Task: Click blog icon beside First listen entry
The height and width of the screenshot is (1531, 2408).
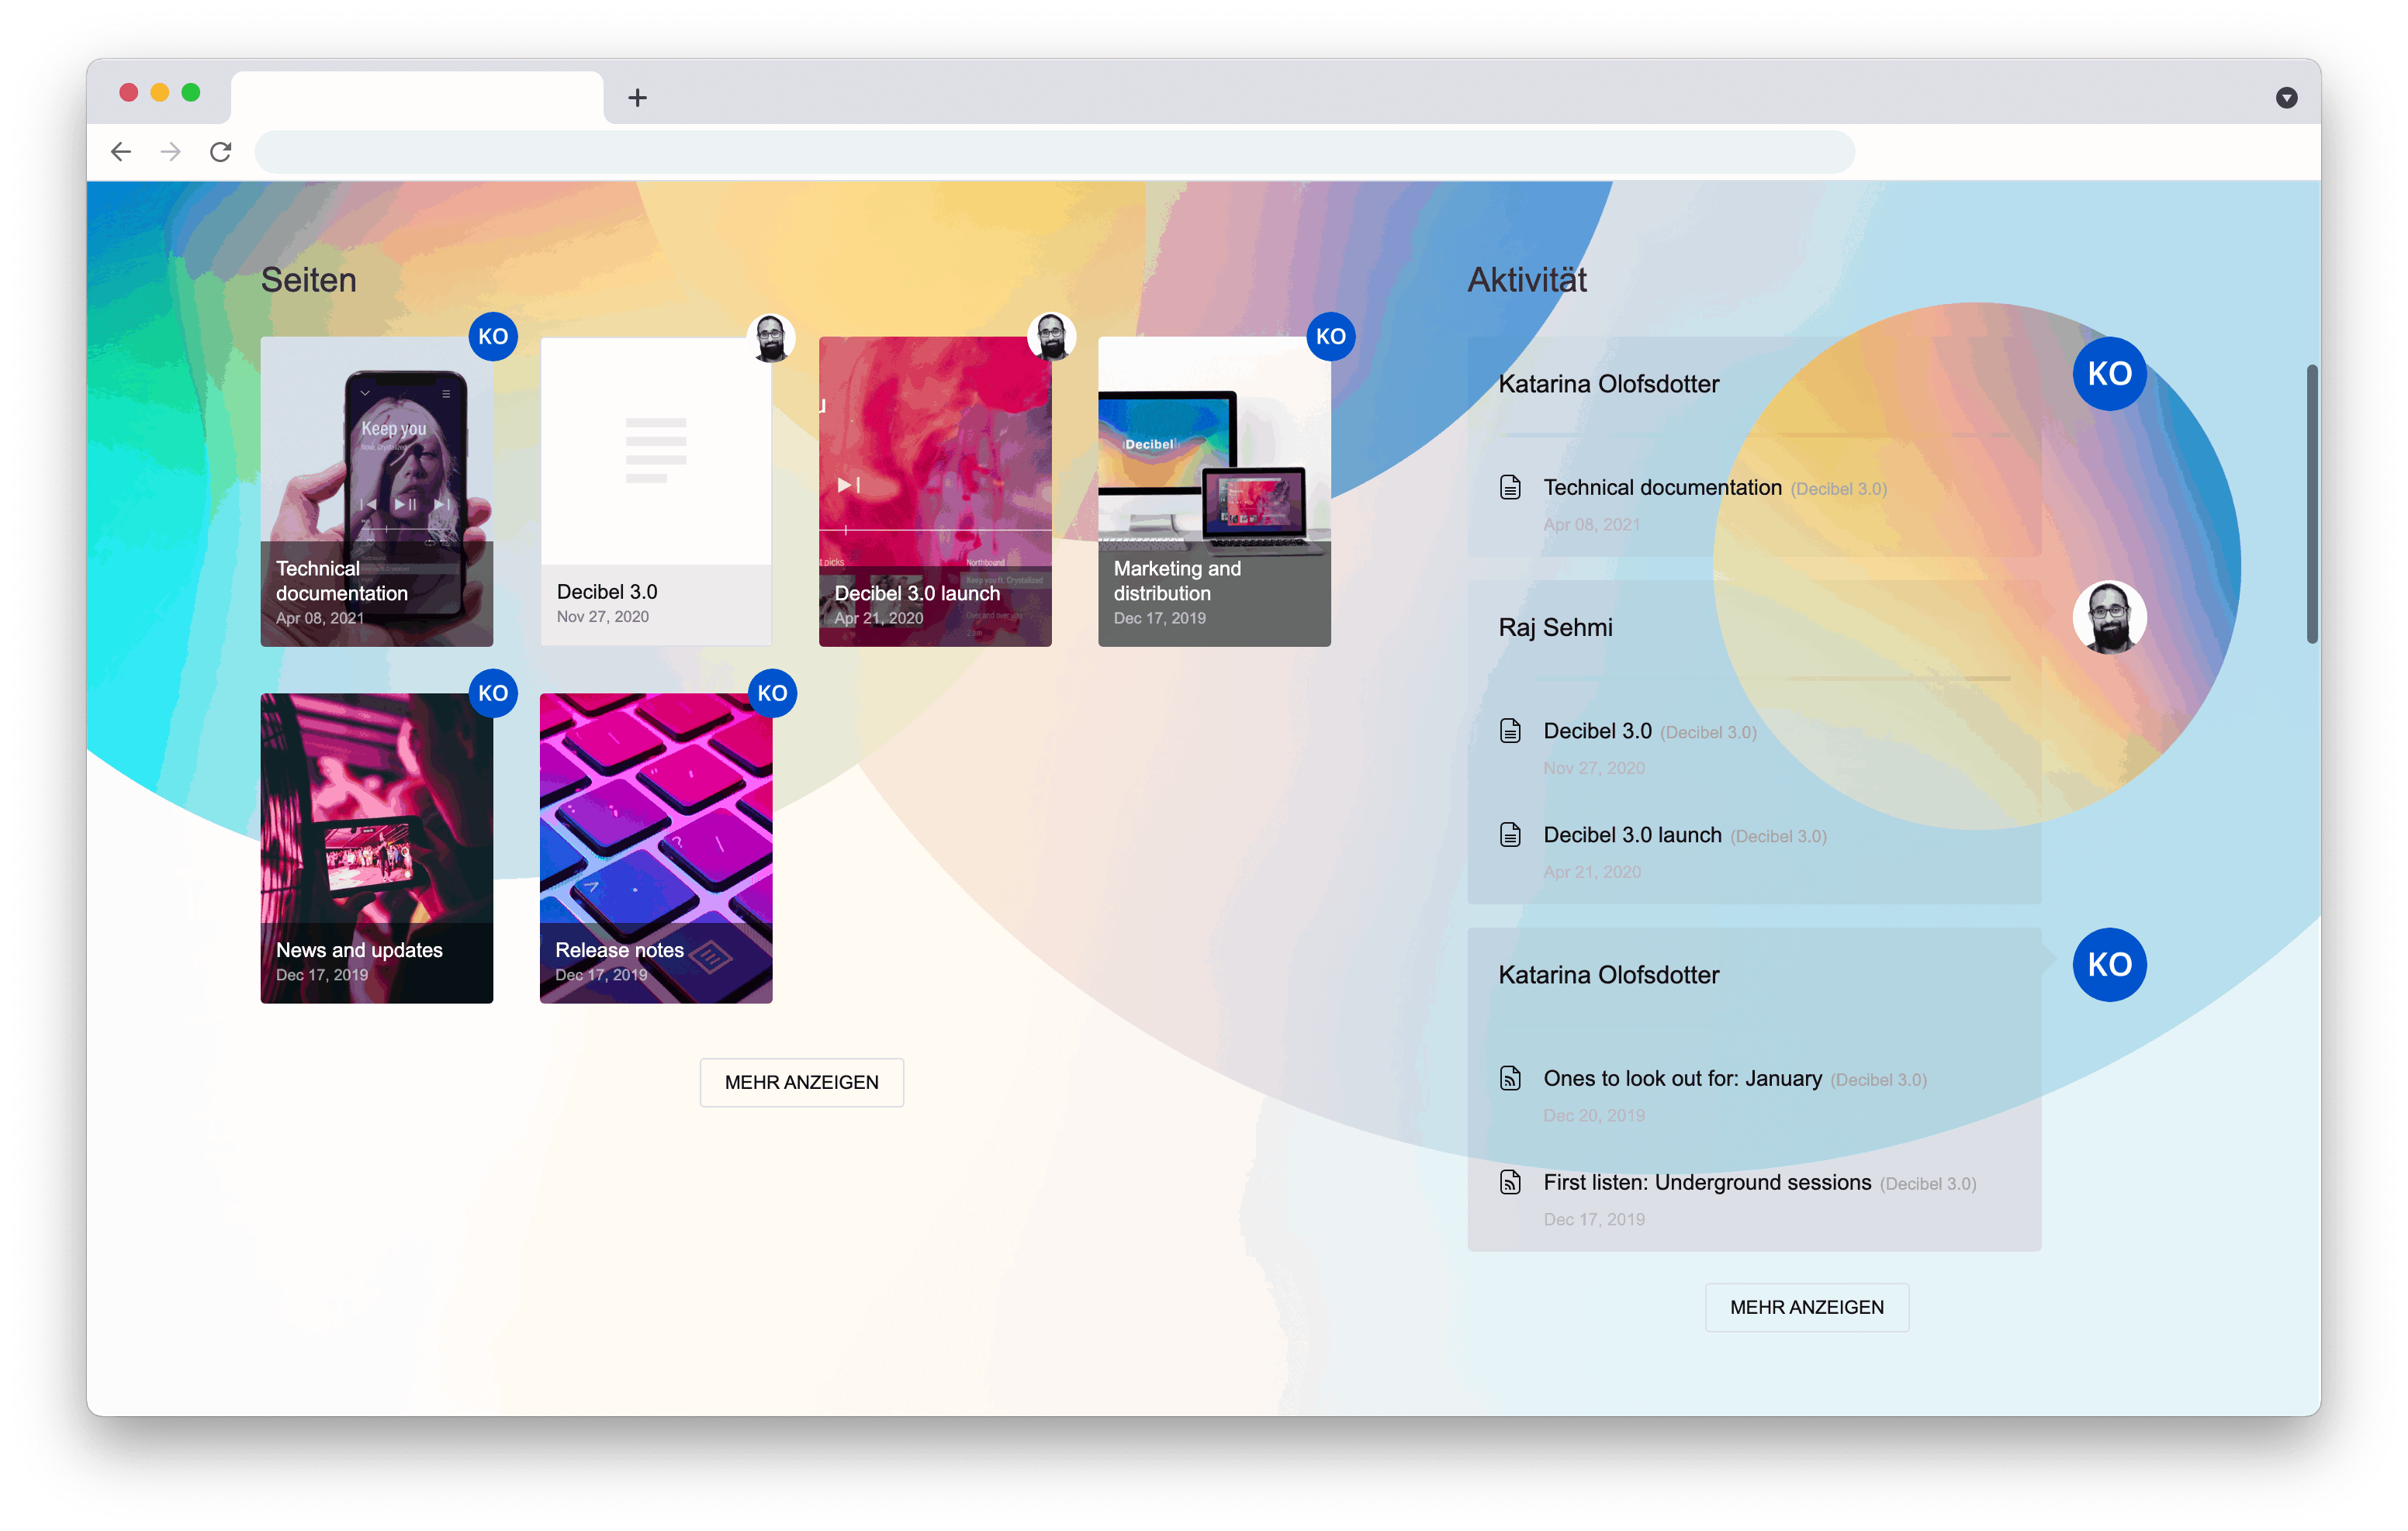Action: click(1510, 1183)
